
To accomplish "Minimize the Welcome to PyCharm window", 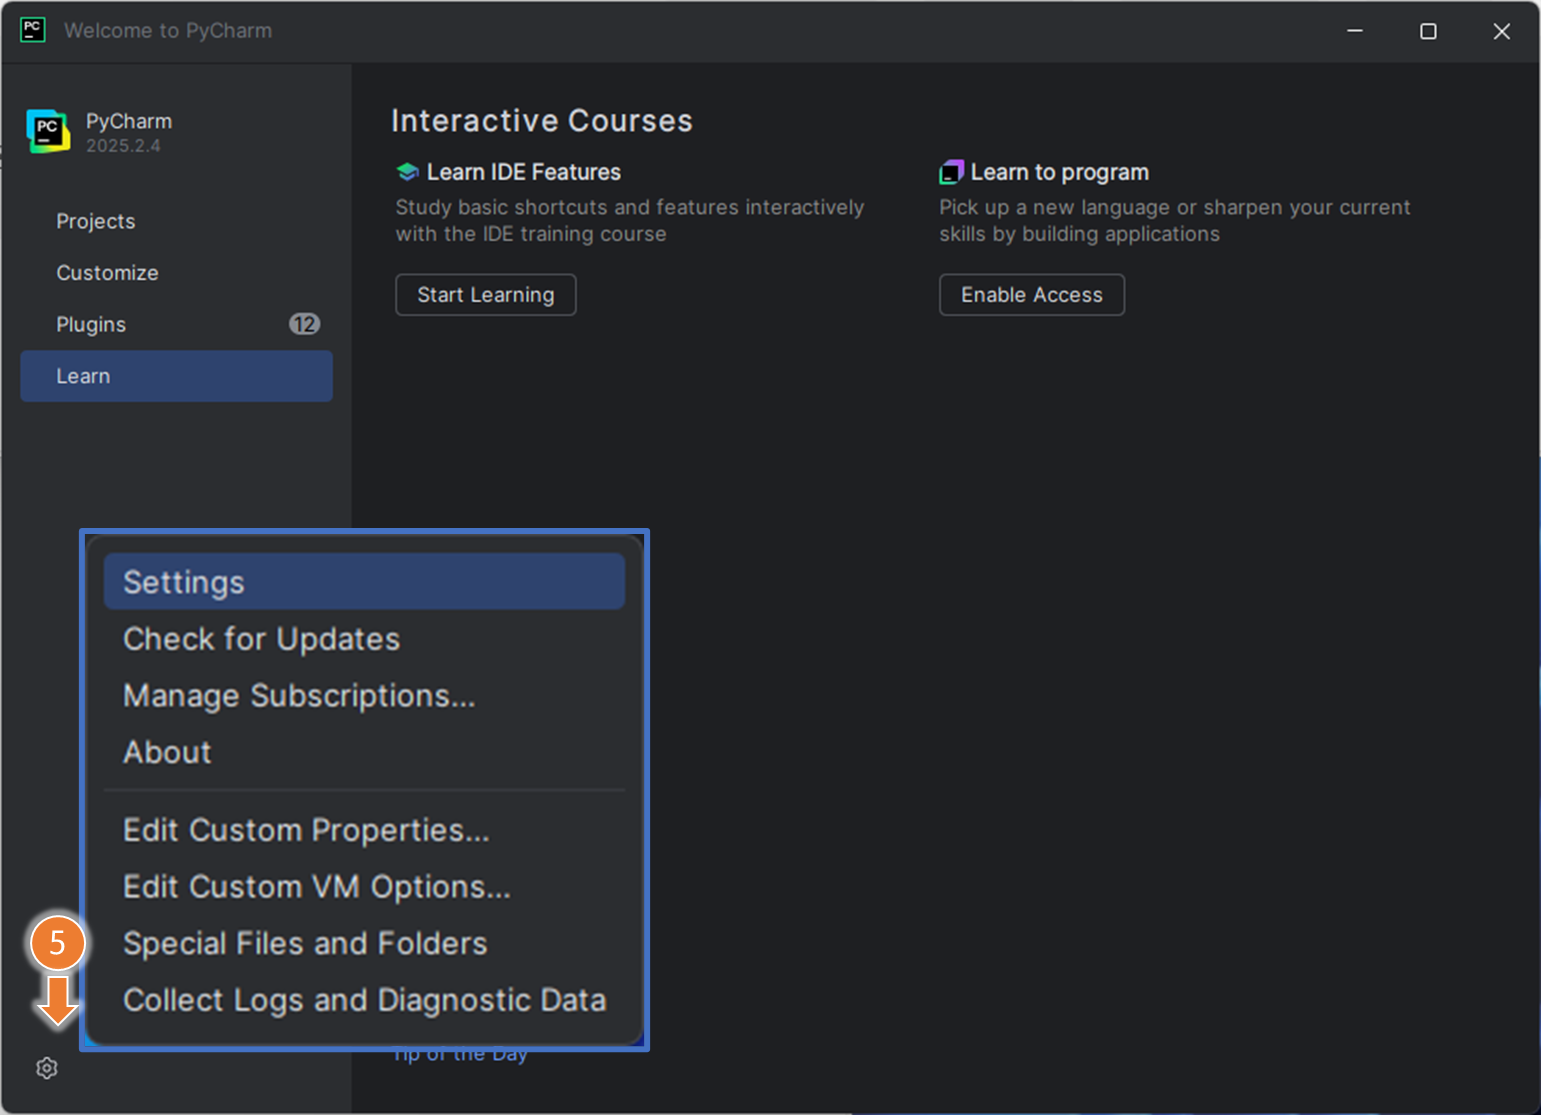I will click(1355, 31).
